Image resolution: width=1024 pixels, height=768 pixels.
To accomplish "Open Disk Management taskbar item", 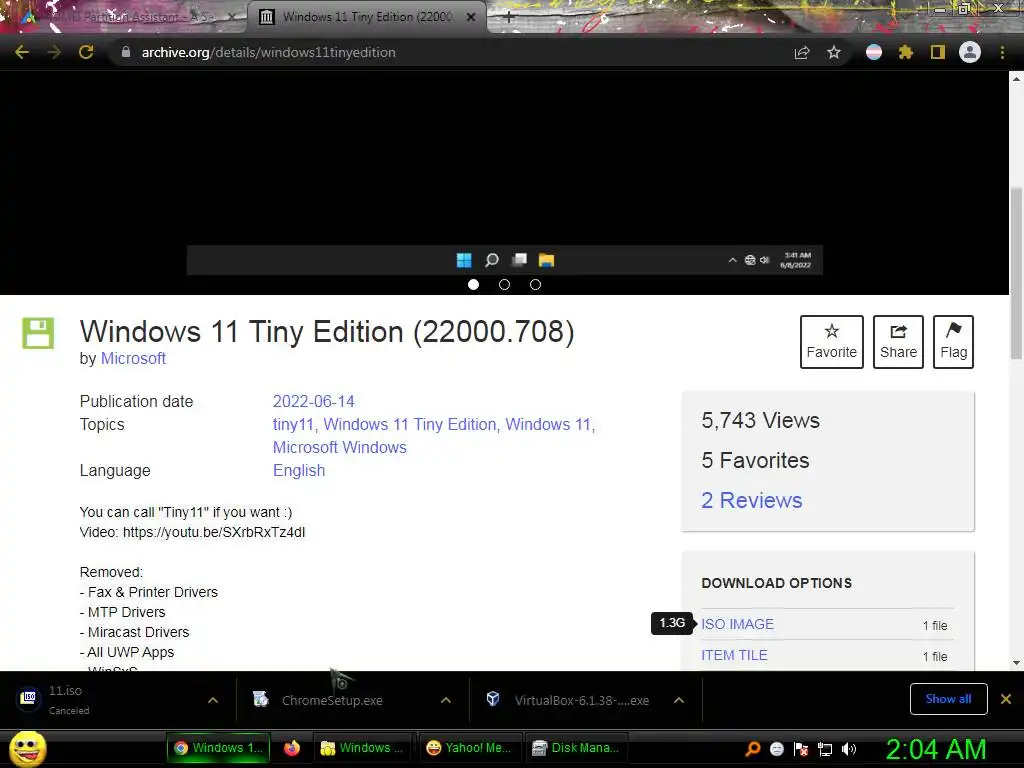I will pos(575,748).
